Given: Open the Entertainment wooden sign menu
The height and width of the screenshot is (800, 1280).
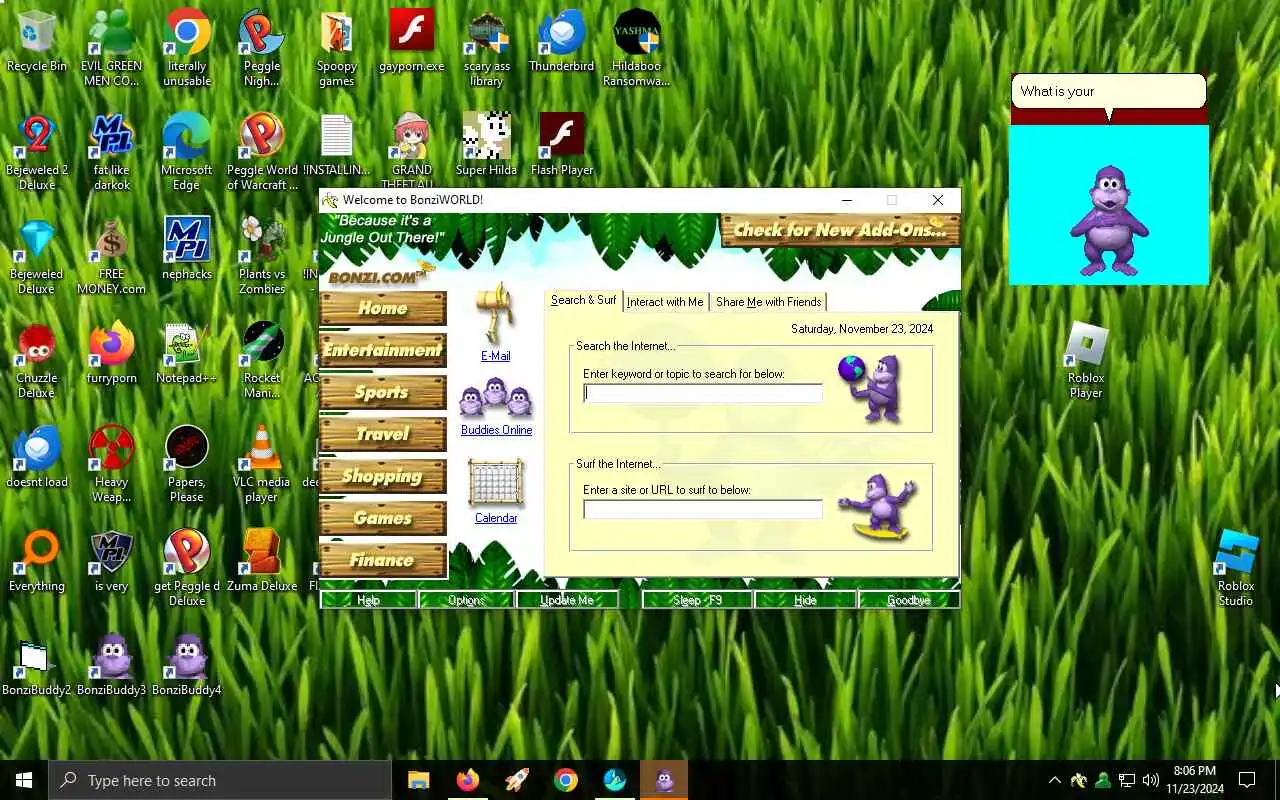Looking at the screenshot, I should point(383,350).
